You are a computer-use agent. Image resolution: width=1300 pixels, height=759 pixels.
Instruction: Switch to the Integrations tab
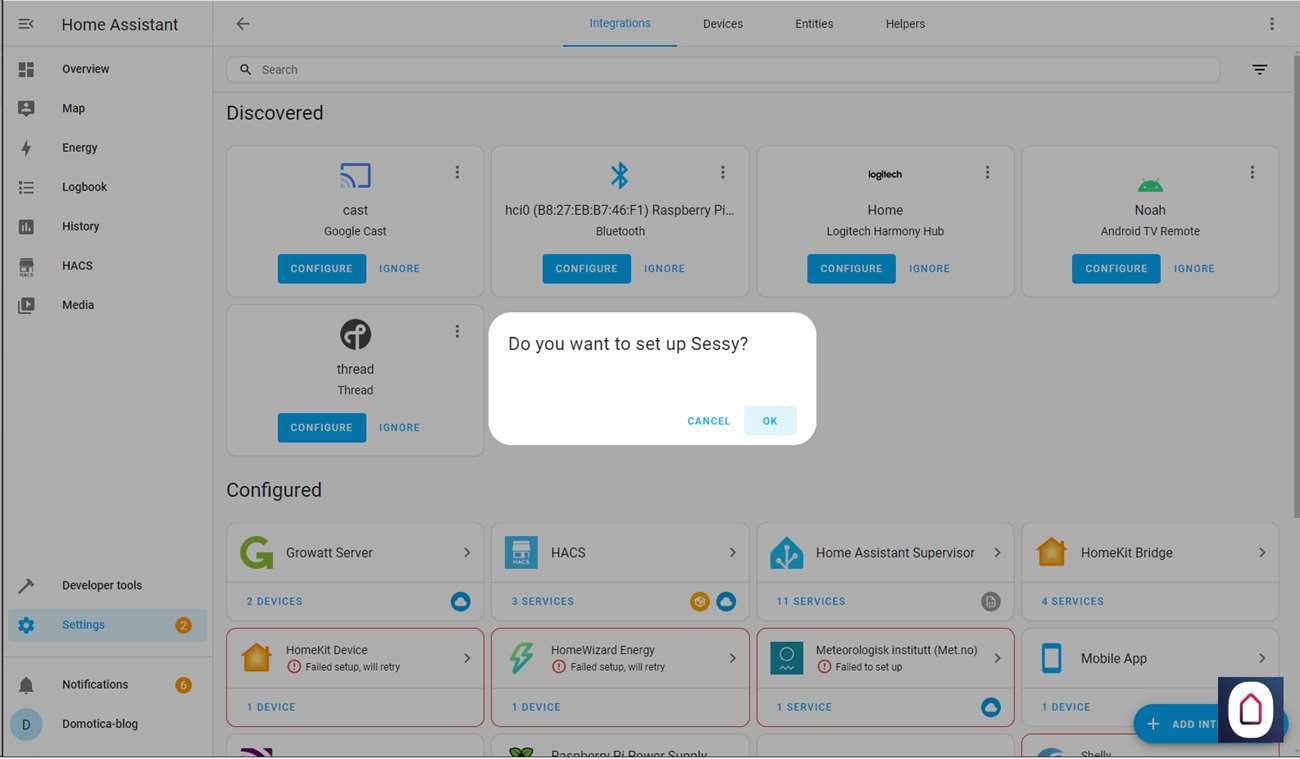click(620, 23)
